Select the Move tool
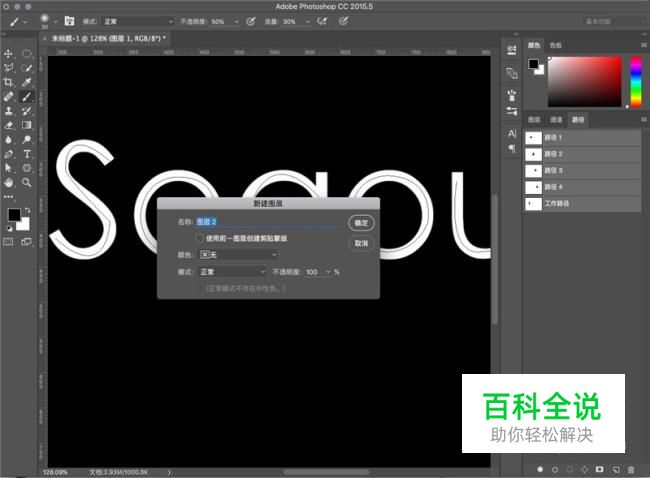Viewport: 650px width, 478px height. tap(8, 53)
